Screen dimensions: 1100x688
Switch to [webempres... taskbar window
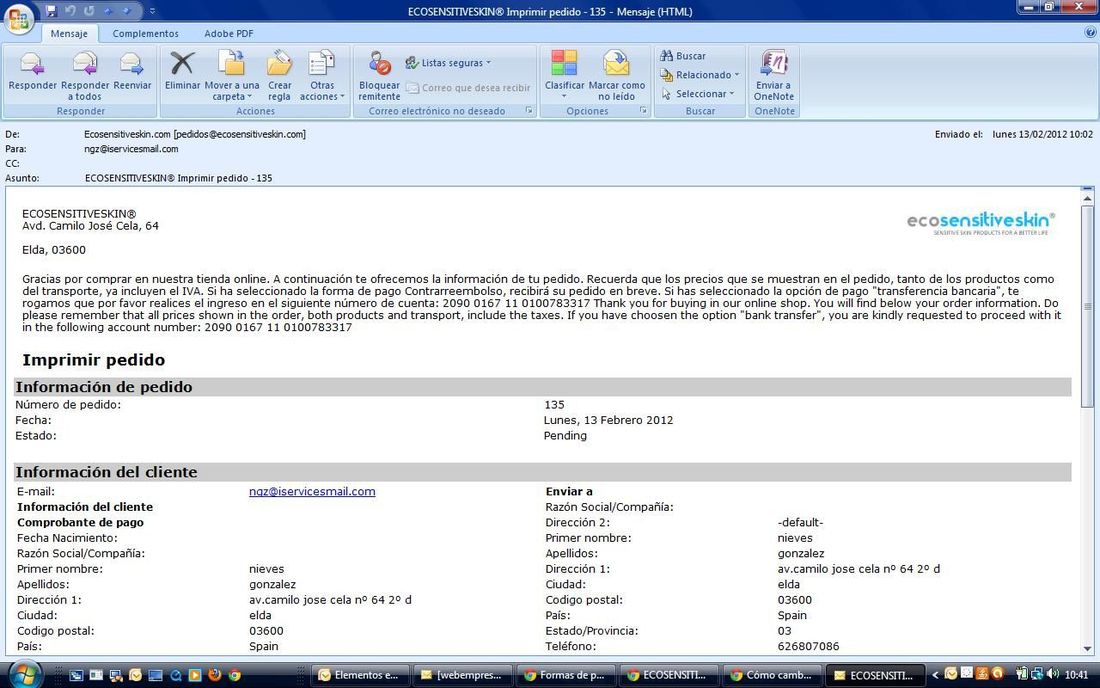(x=462, y=675)
